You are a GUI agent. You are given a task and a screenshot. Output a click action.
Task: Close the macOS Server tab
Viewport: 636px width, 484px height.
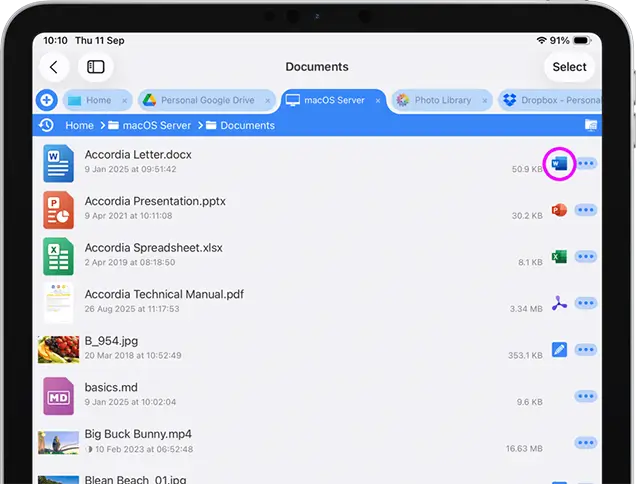click(378, 101)
